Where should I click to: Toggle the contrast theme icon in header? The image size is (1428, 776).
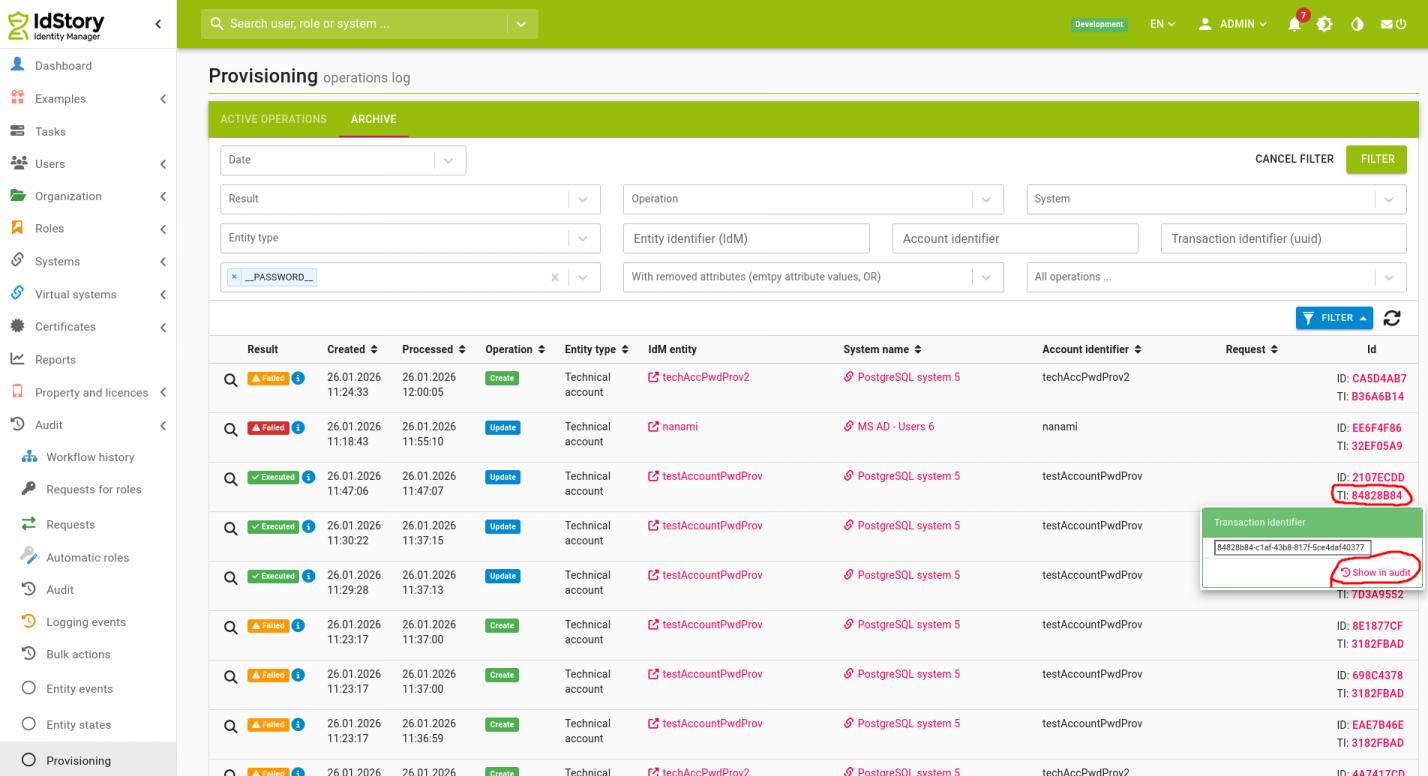point(1357,24)
